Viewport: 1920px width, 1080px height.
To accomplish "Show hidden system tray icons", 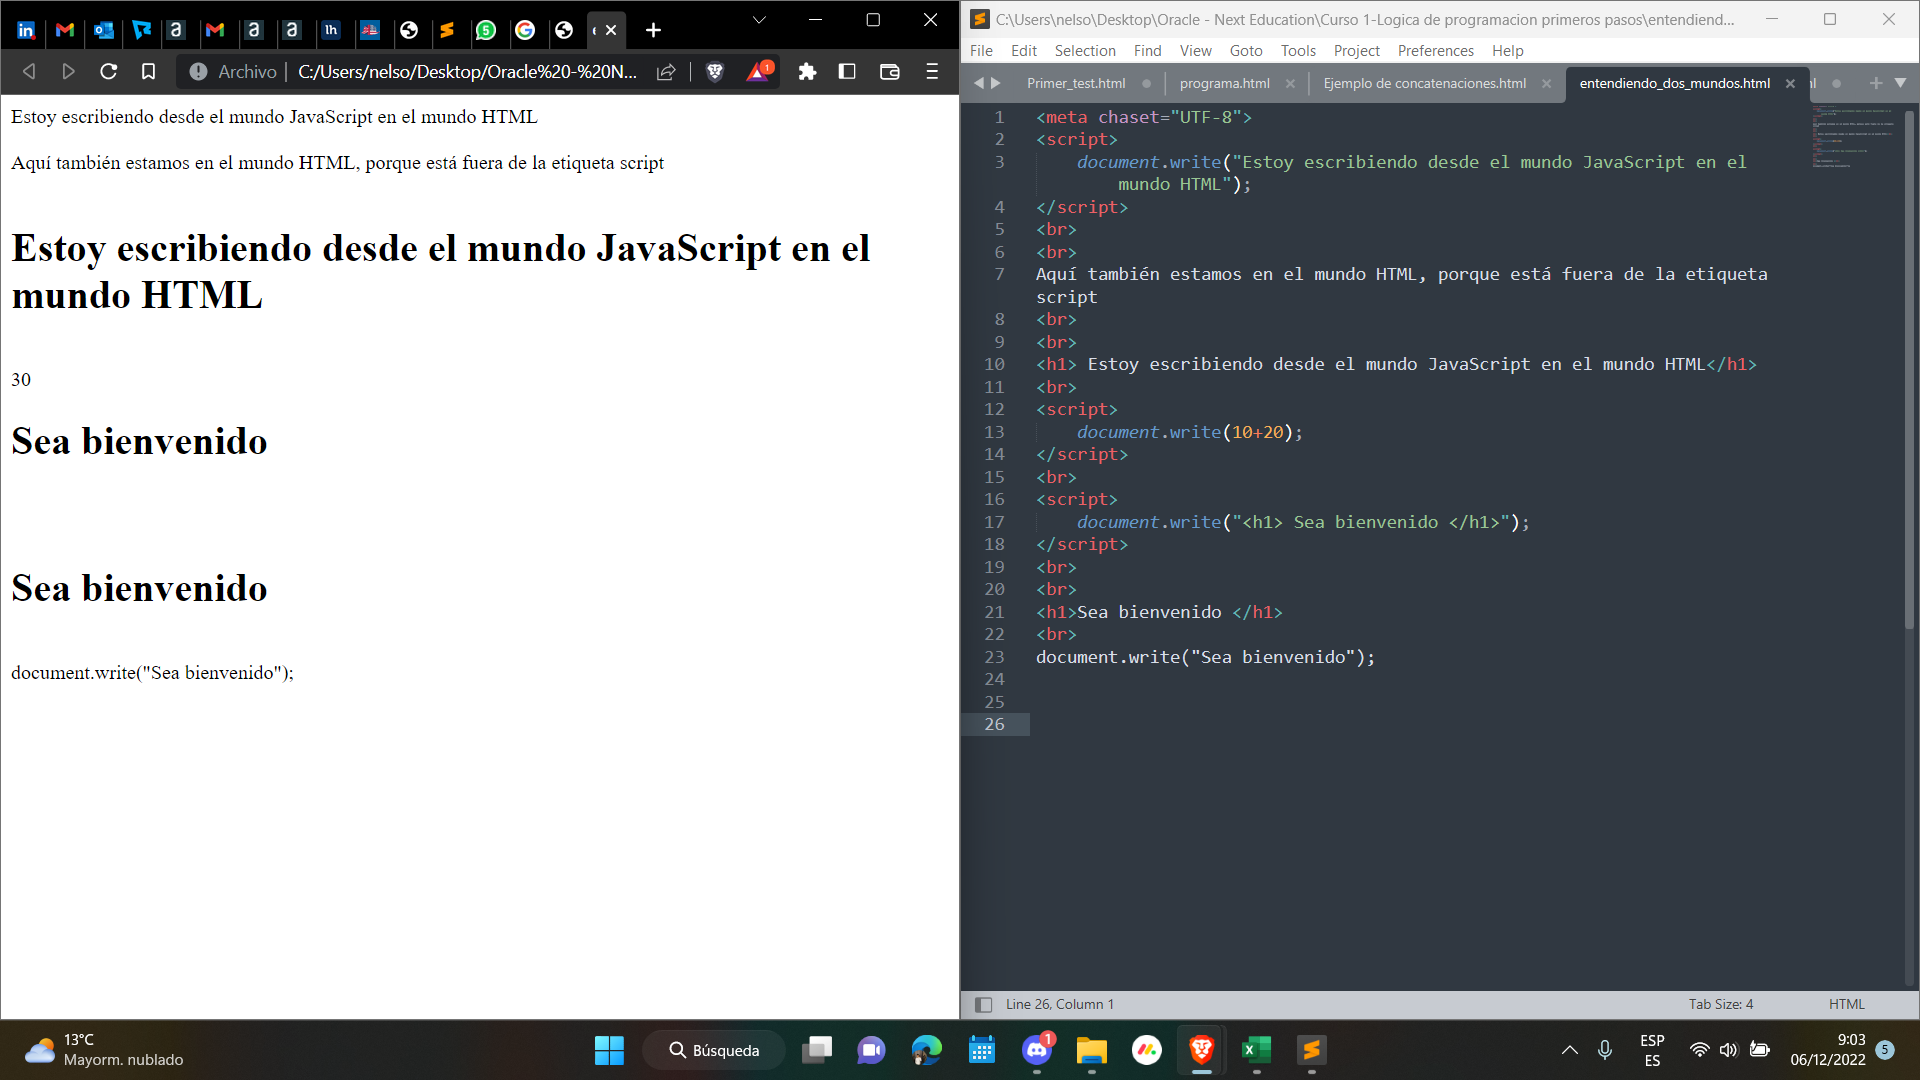I will coord(1570,1050).
